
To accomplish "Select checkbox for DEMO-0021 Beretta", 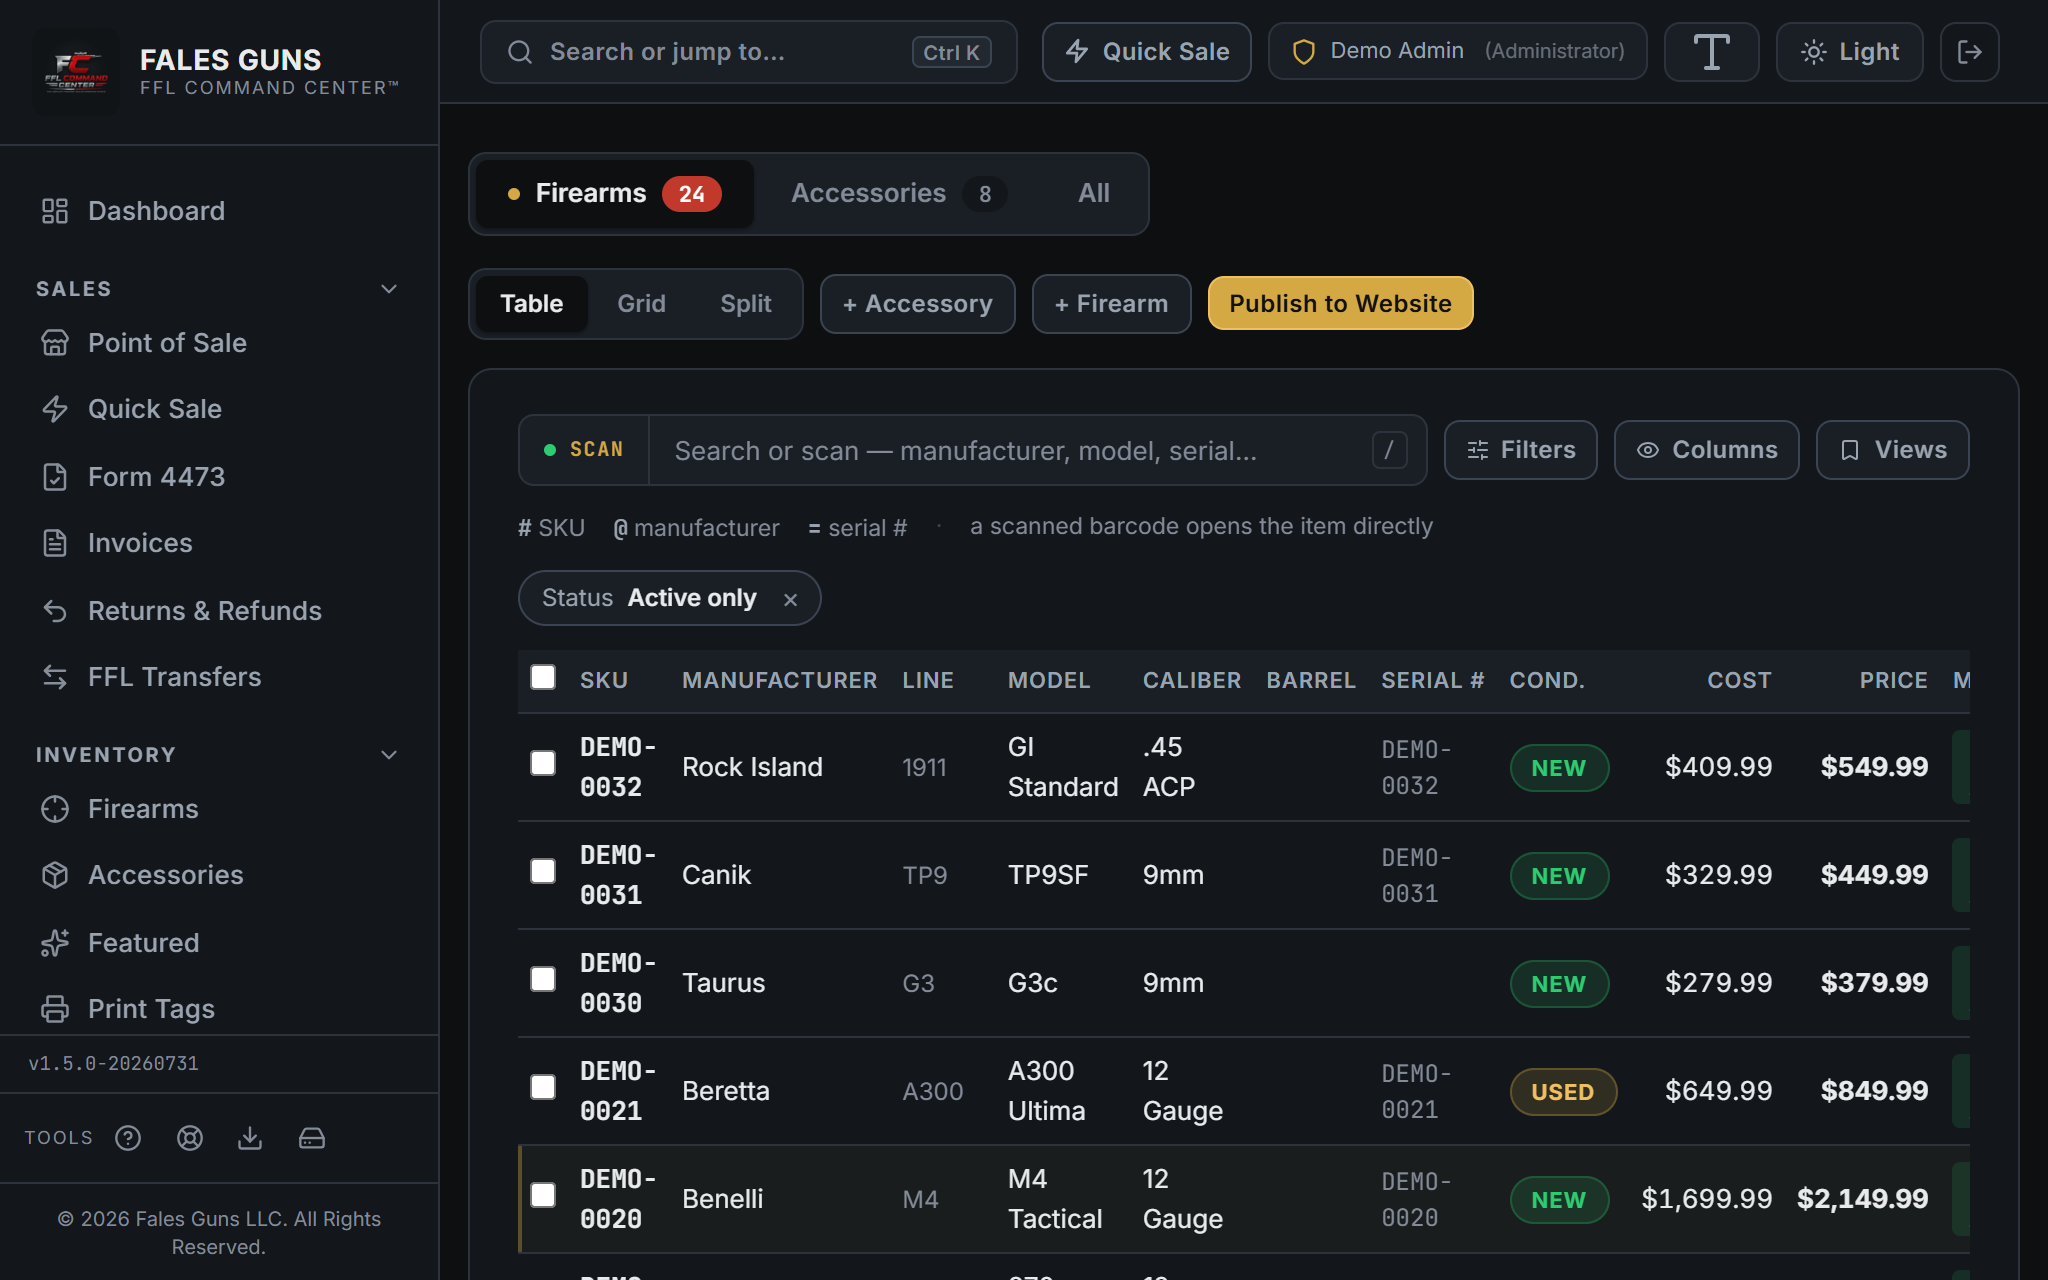I will point(543,1087).
